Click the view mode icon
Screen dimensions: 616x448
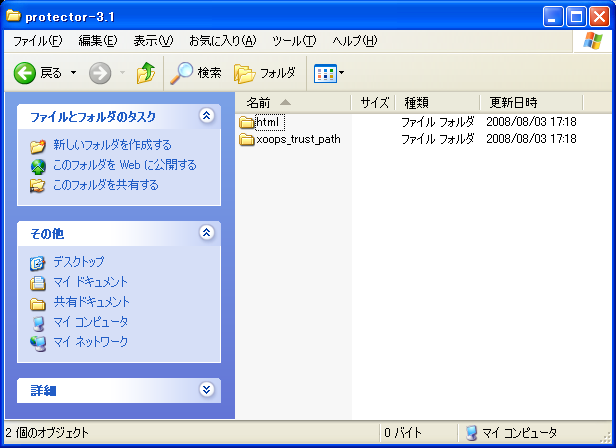click(325, 73)
